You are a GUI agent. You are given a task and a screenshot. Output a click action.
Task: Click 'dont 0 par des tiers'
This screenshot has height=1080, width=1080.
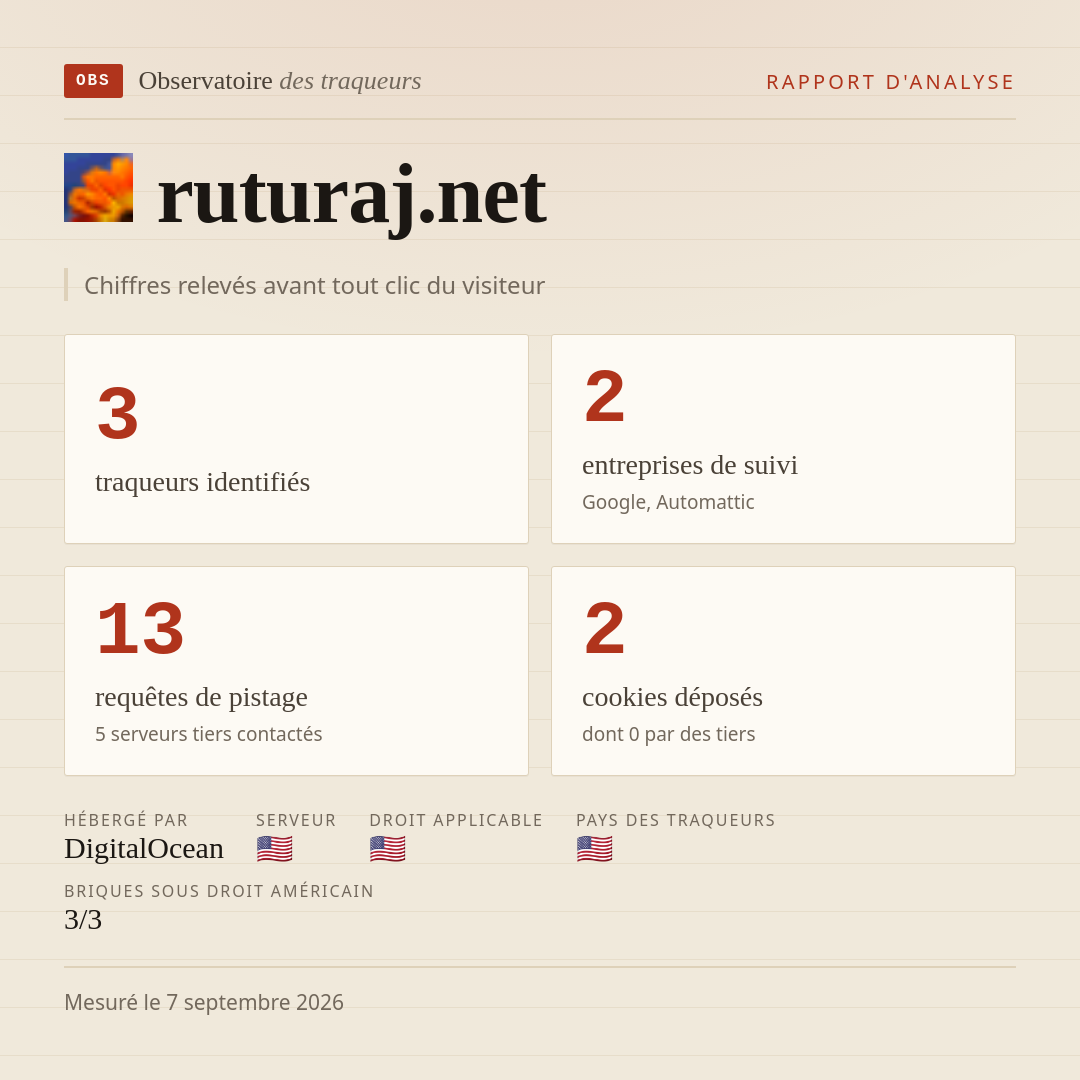click(x=669, y=734)
